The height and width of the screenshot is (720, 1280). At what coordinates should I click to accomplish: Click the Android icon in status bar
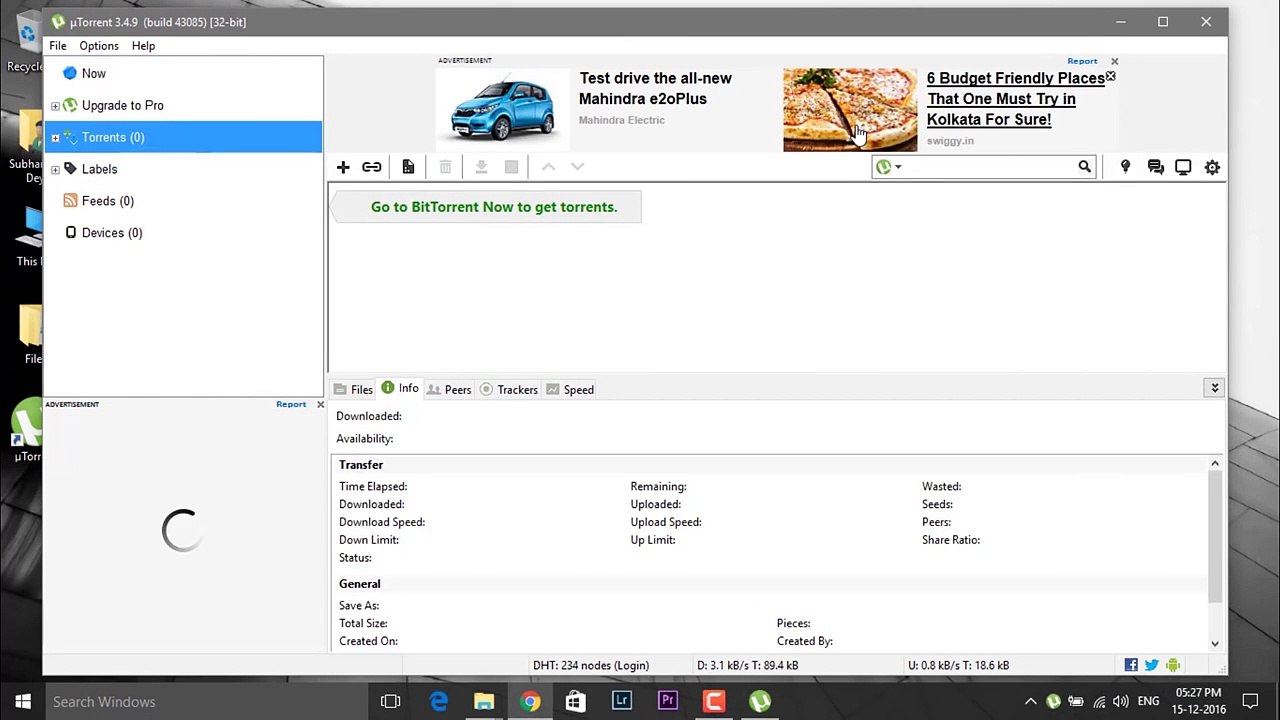(1173, 665)
